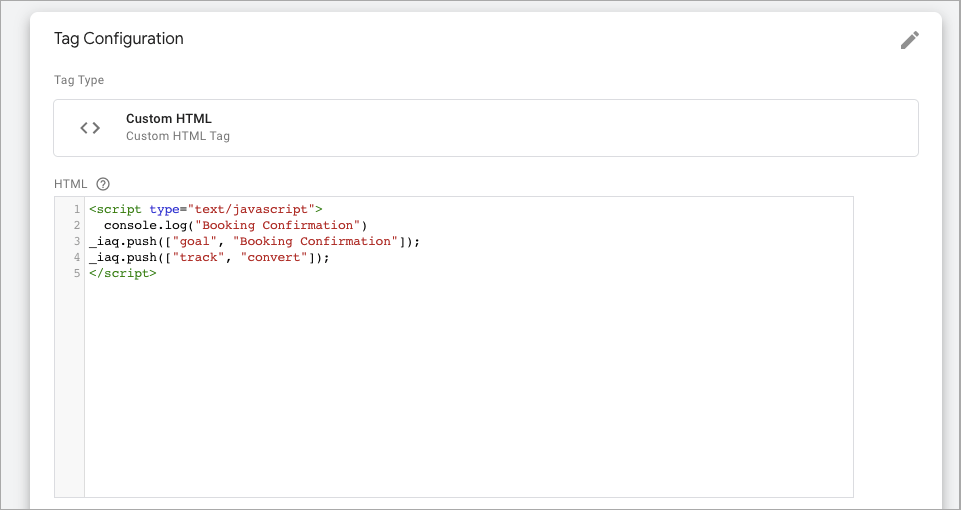
Task: Click the pencil edit icon
Action: pyautogui.click(x=910, y=40)
